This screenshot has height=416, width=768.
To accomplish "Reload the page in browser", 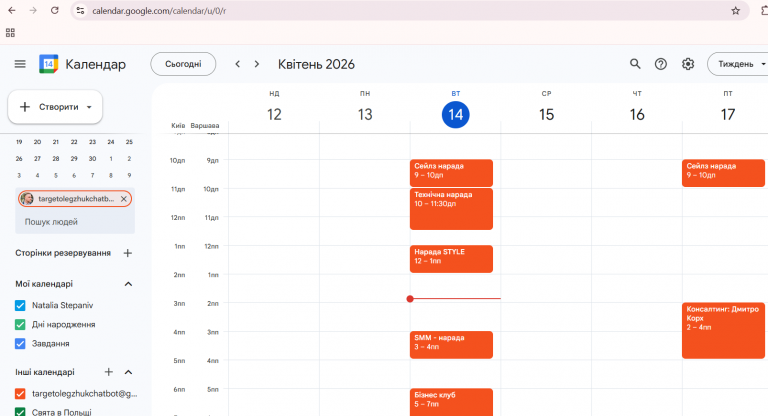I will [54, 10].
